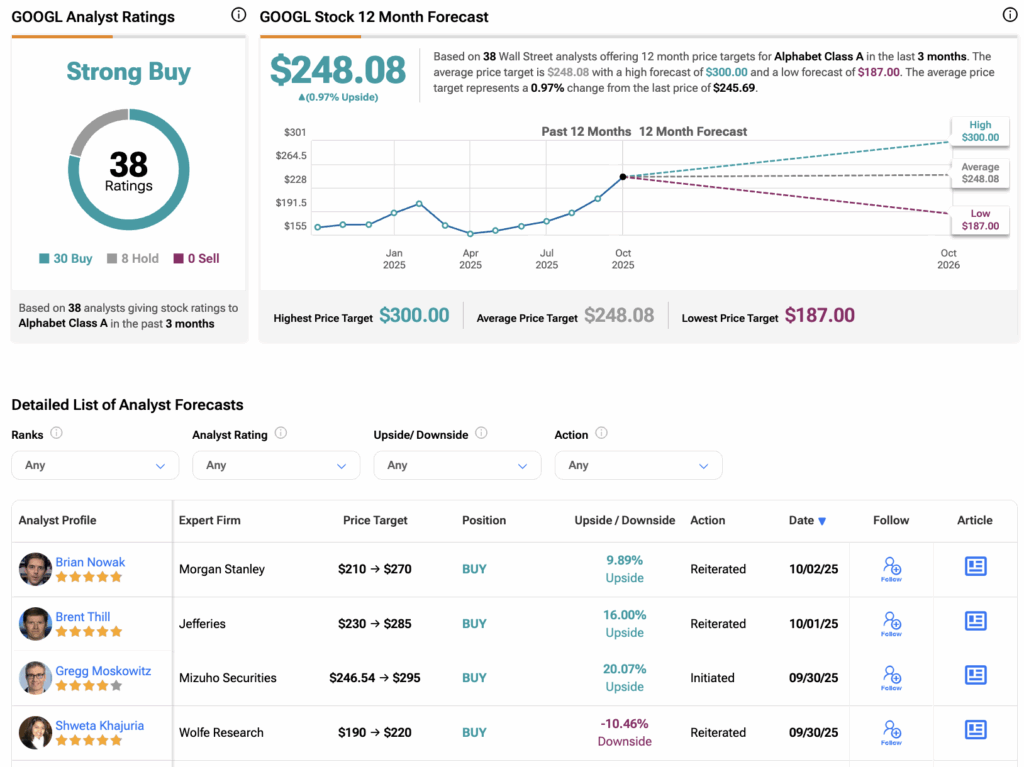Click info icon beside 12 Month Forecast
The height and width of the screenshot is (767, 1024).
pos(1009,15)
